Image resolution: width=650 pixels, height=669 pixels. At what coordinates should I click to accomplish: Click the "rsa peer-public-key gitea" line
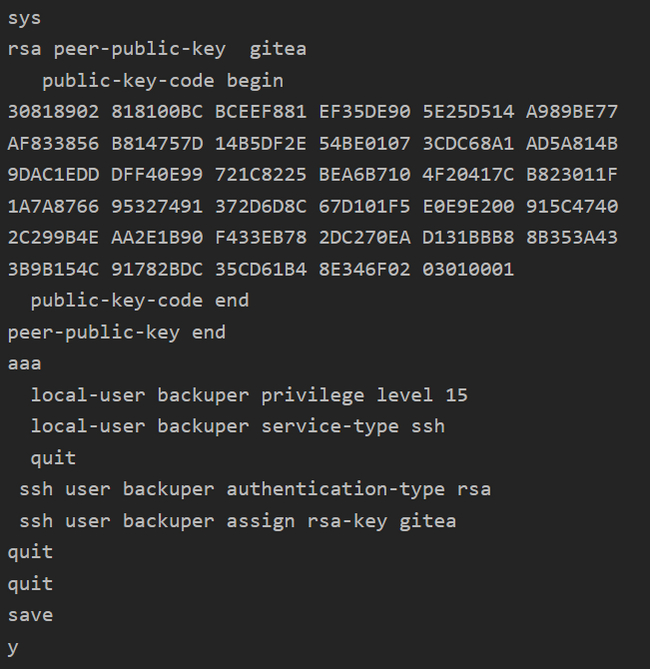click(157, 48)
